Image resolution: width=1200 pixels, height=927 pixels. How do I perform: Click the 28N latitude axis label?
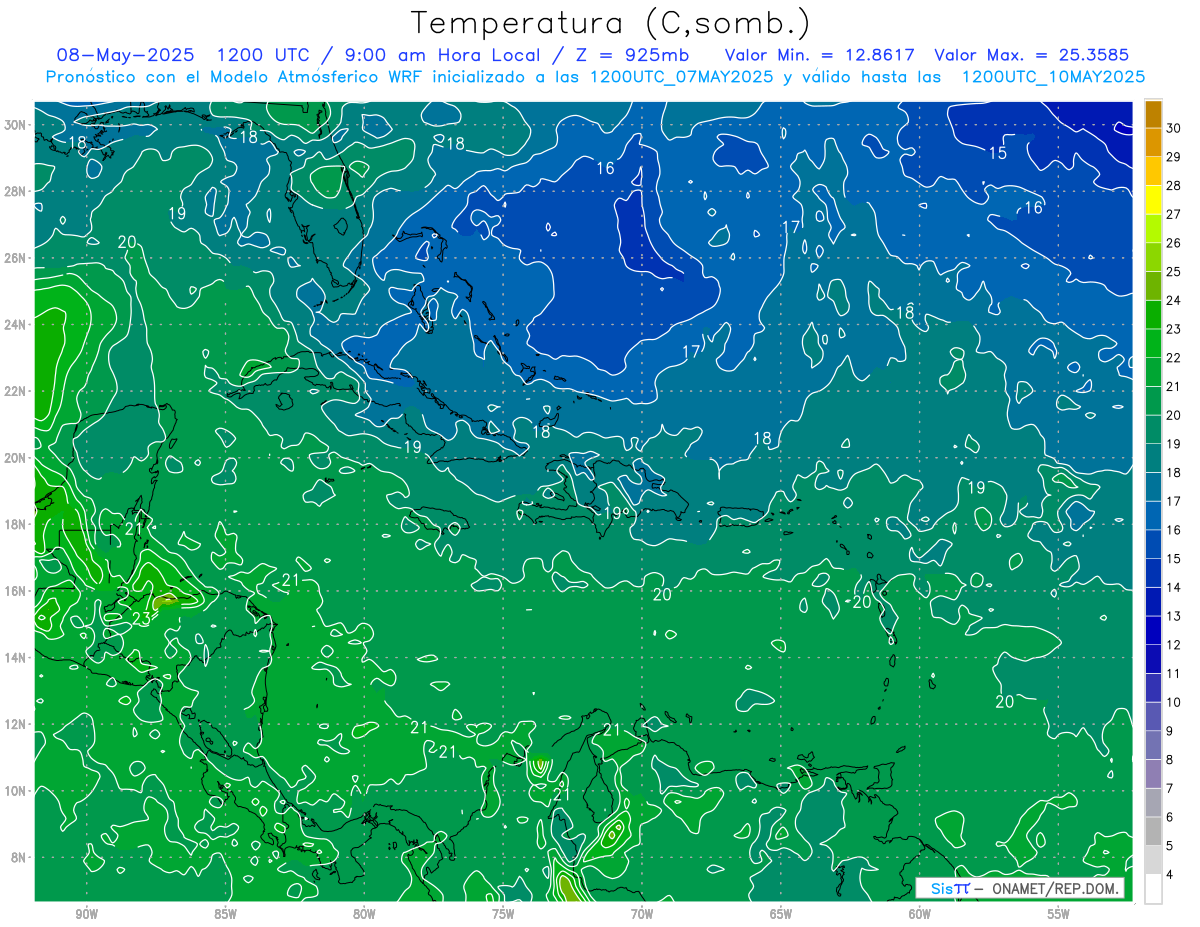point(15,191)
